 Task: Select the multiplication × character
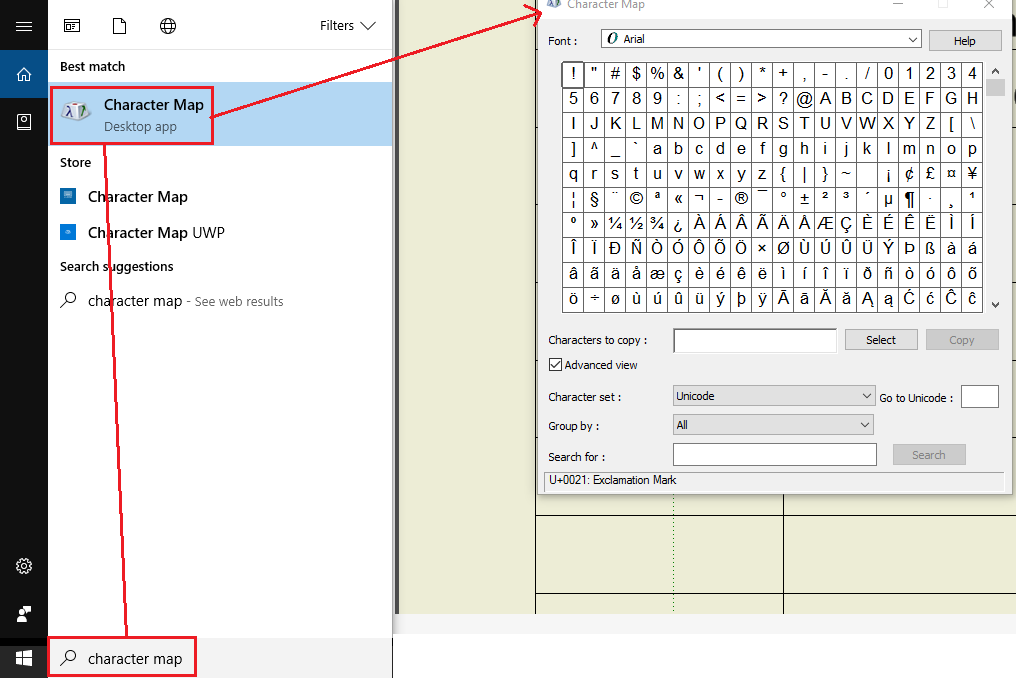762,248
